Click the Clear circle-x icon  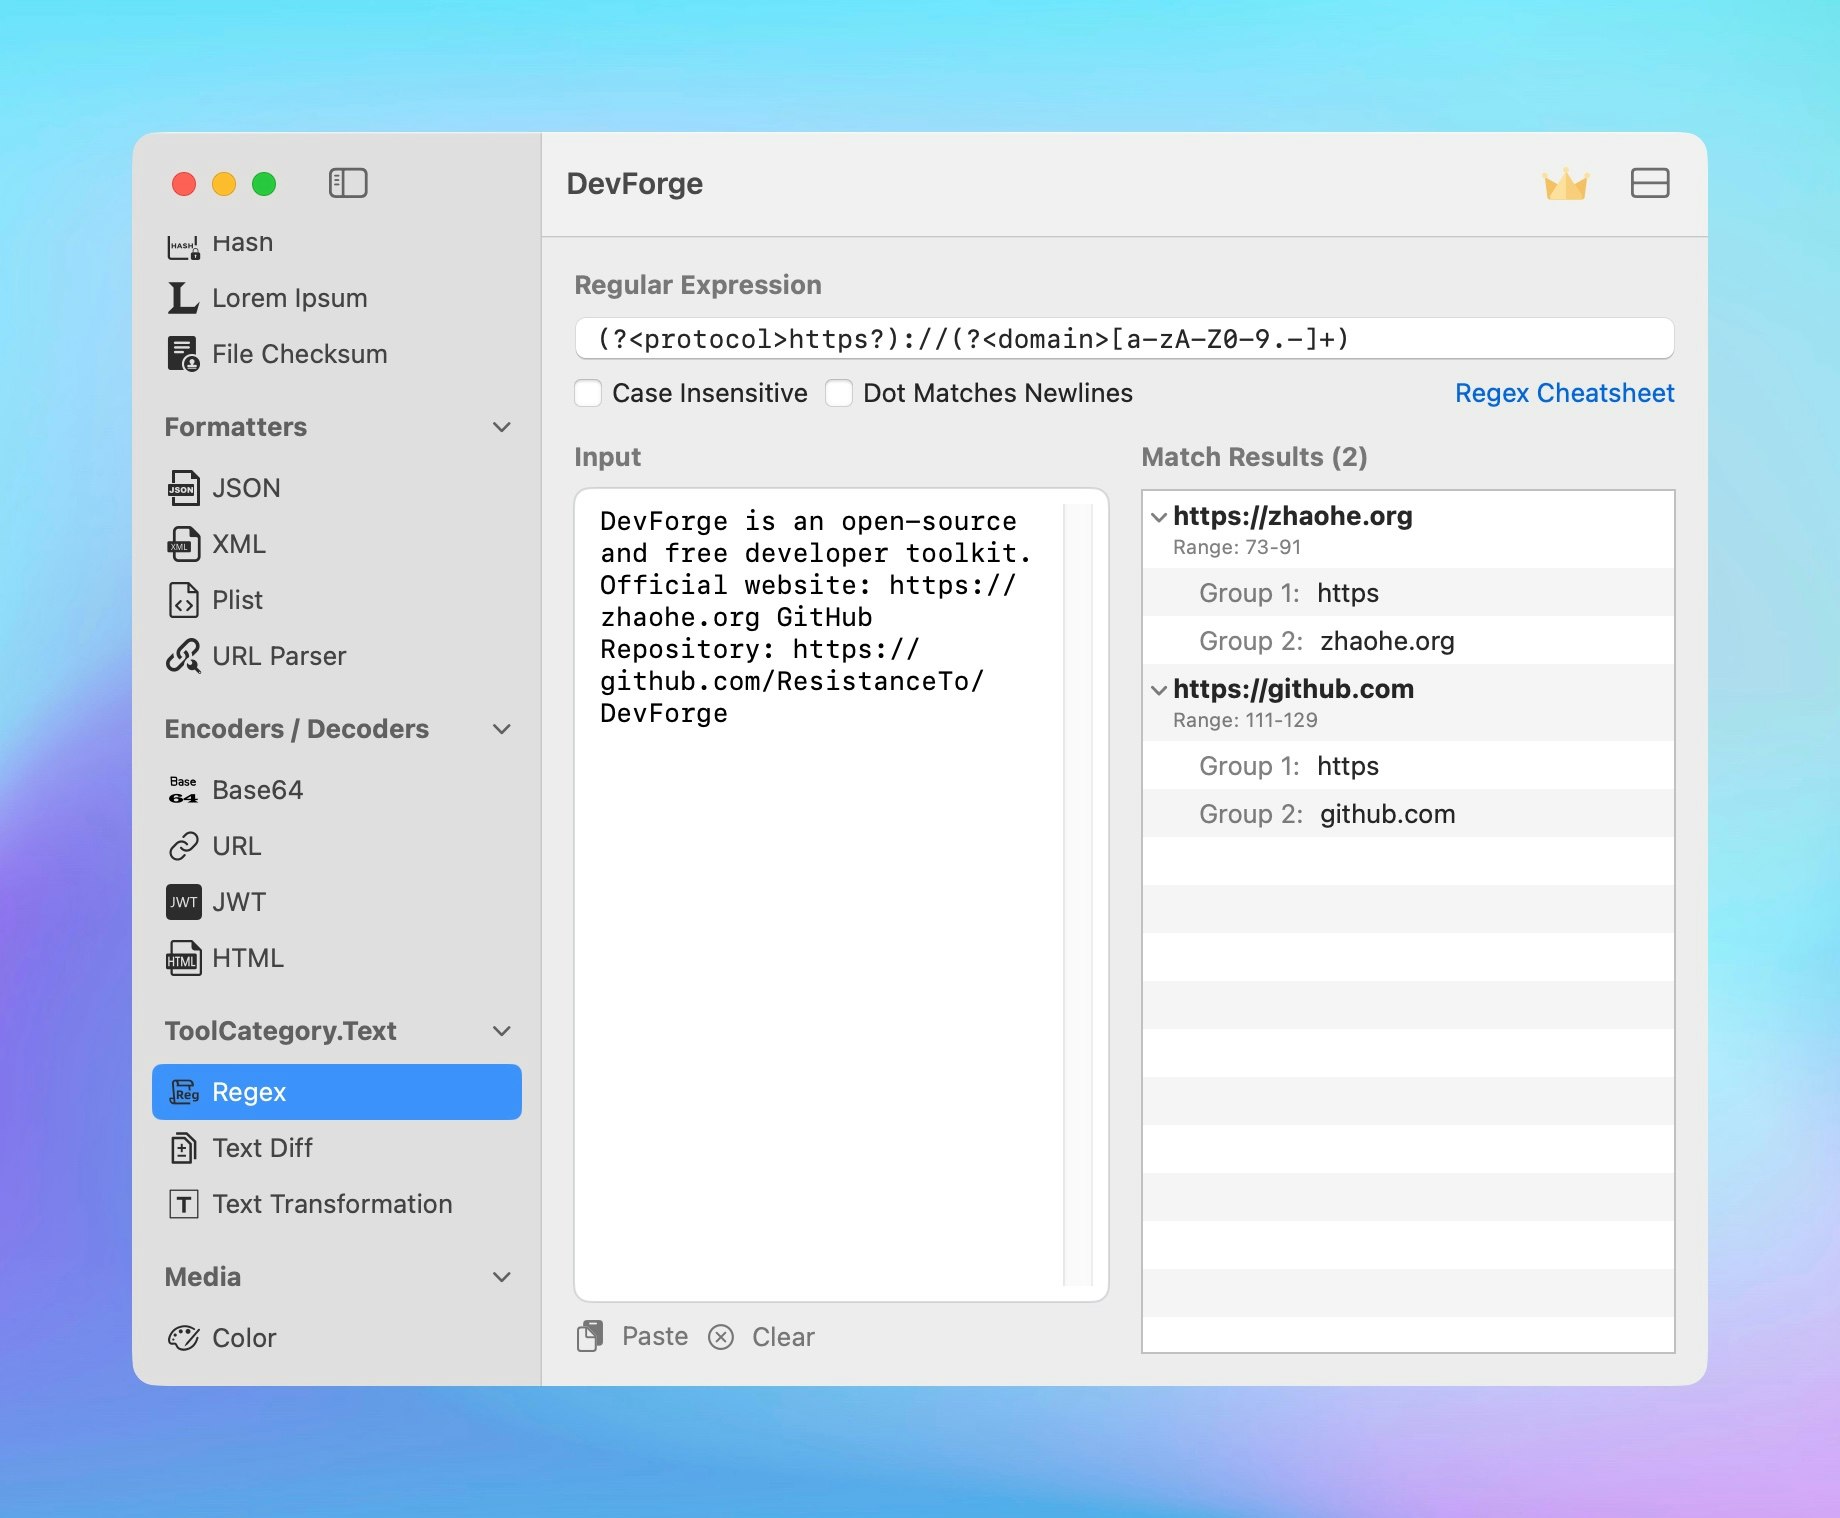pyautogui.click(x=721, y=1337)
